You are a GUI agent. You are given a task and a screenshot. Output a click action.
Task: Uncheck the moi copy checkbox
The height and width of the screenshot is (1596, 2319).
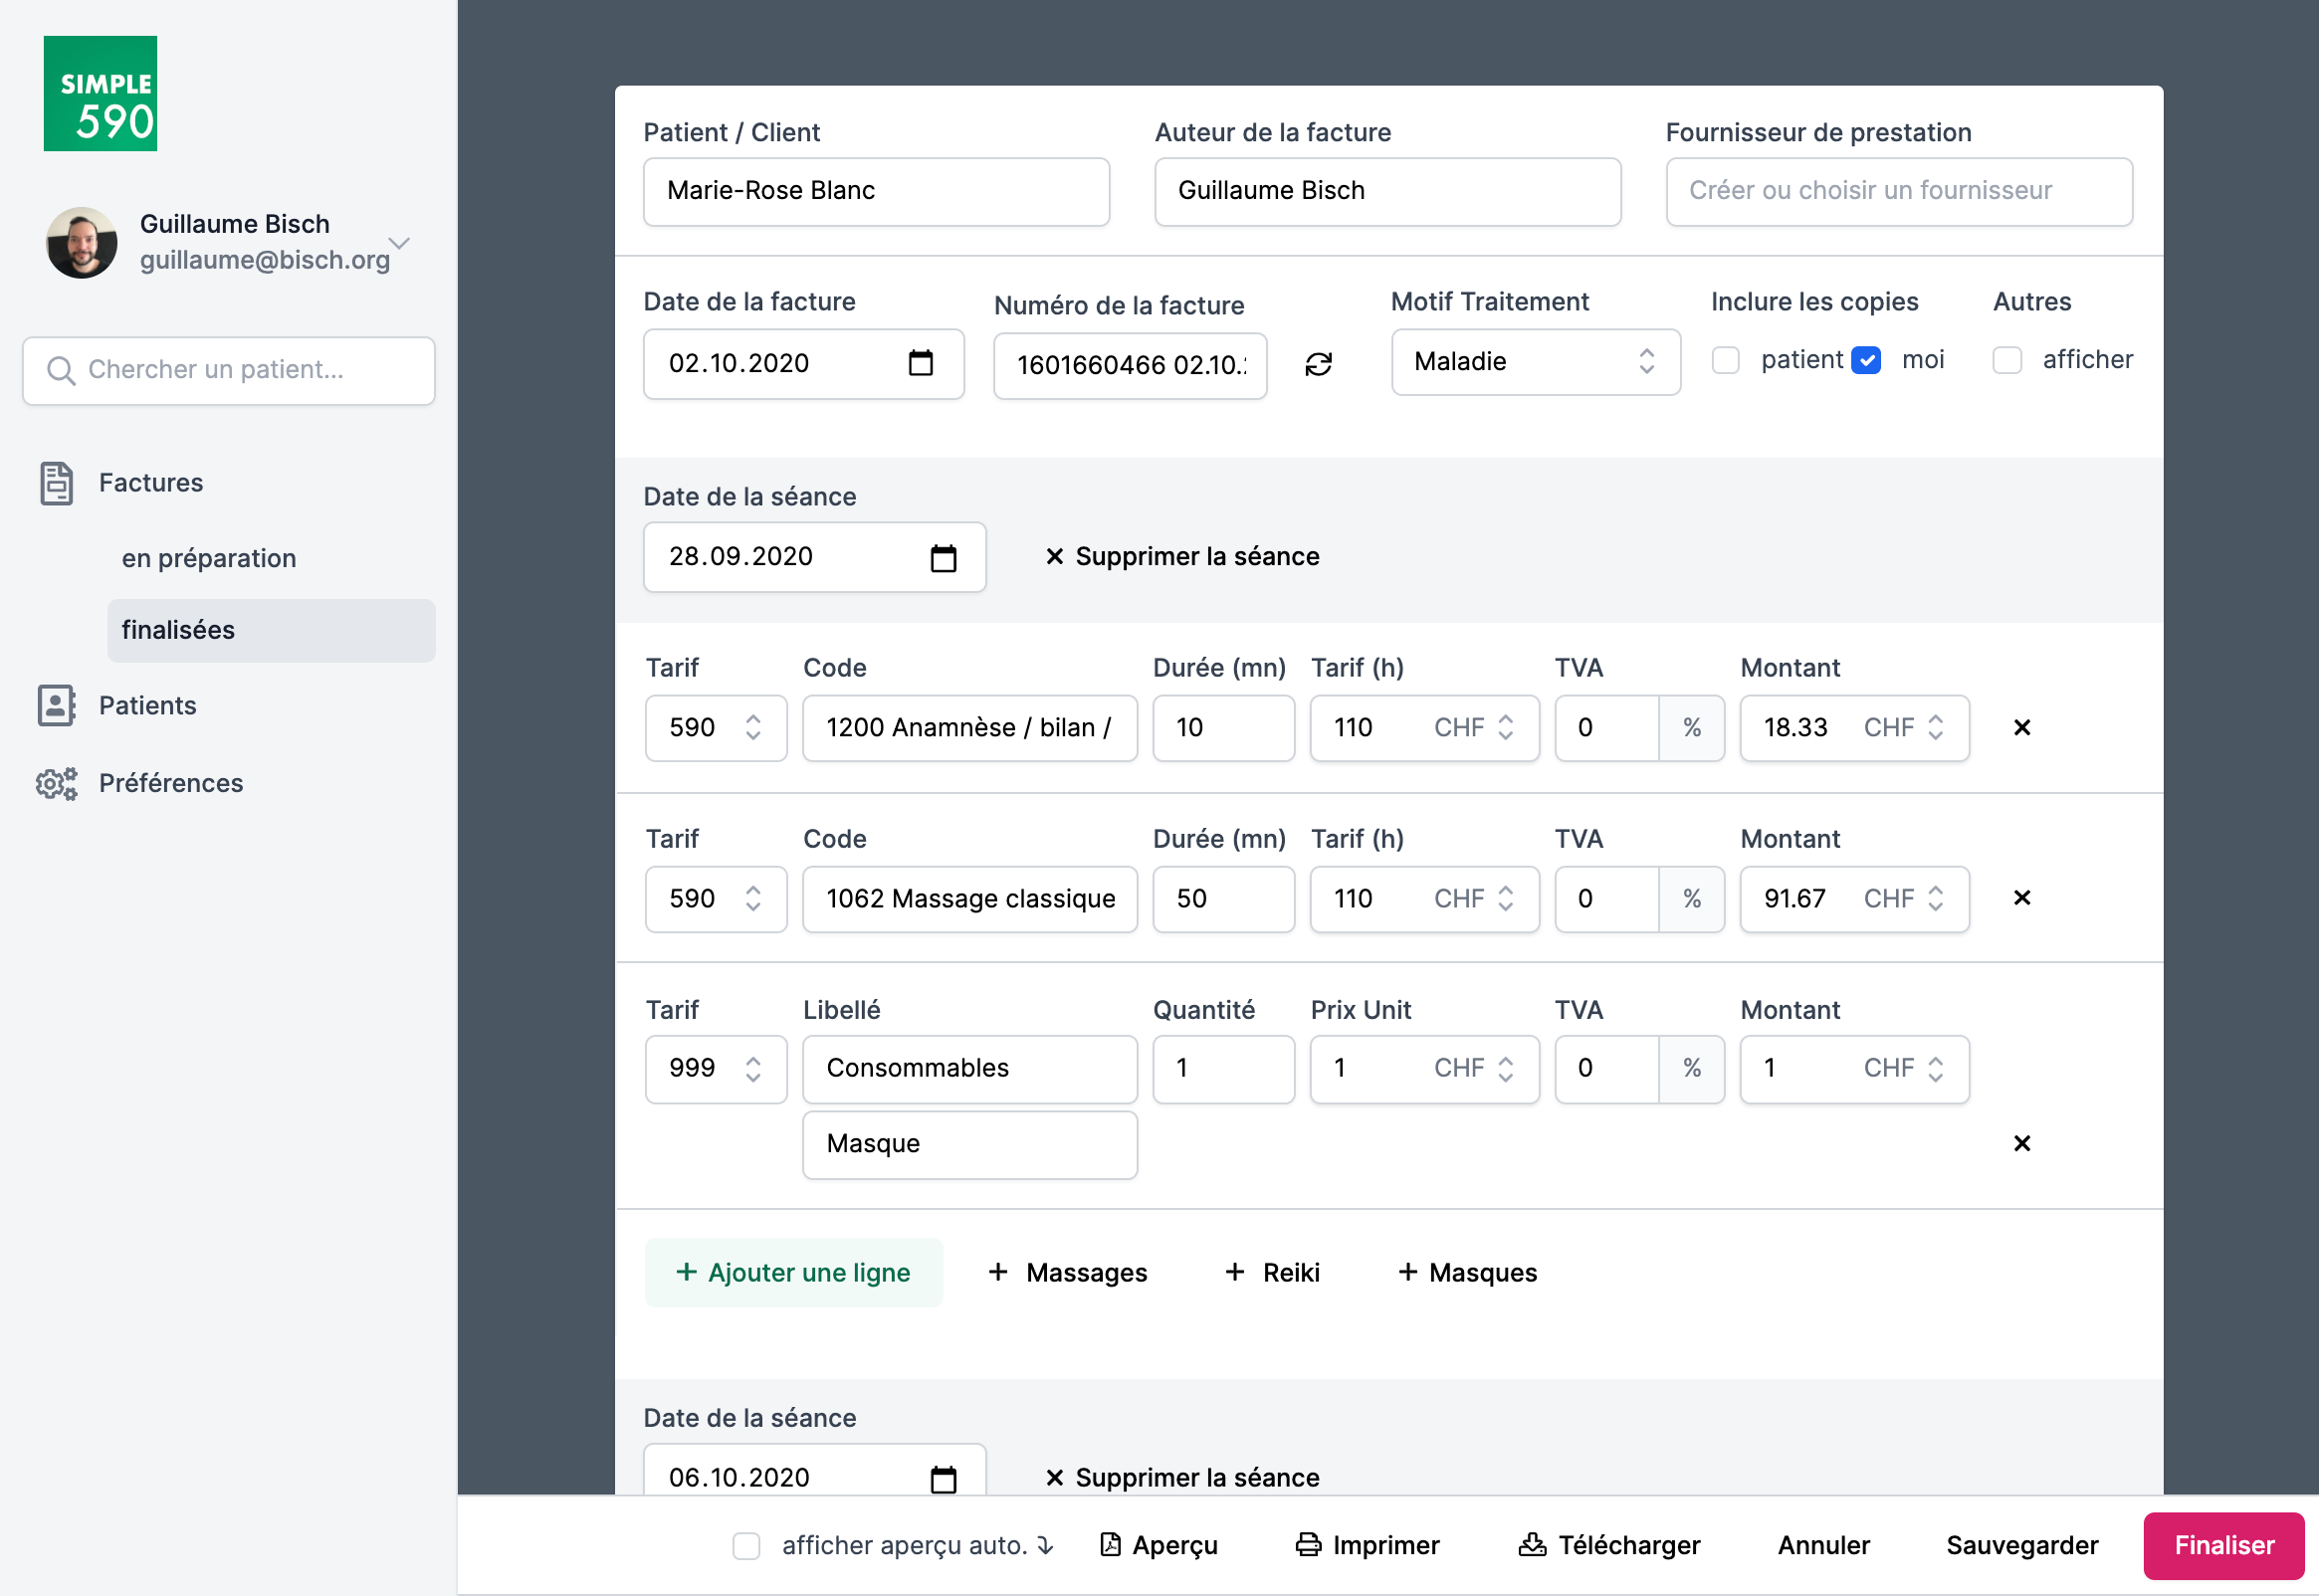(1865, 360)
